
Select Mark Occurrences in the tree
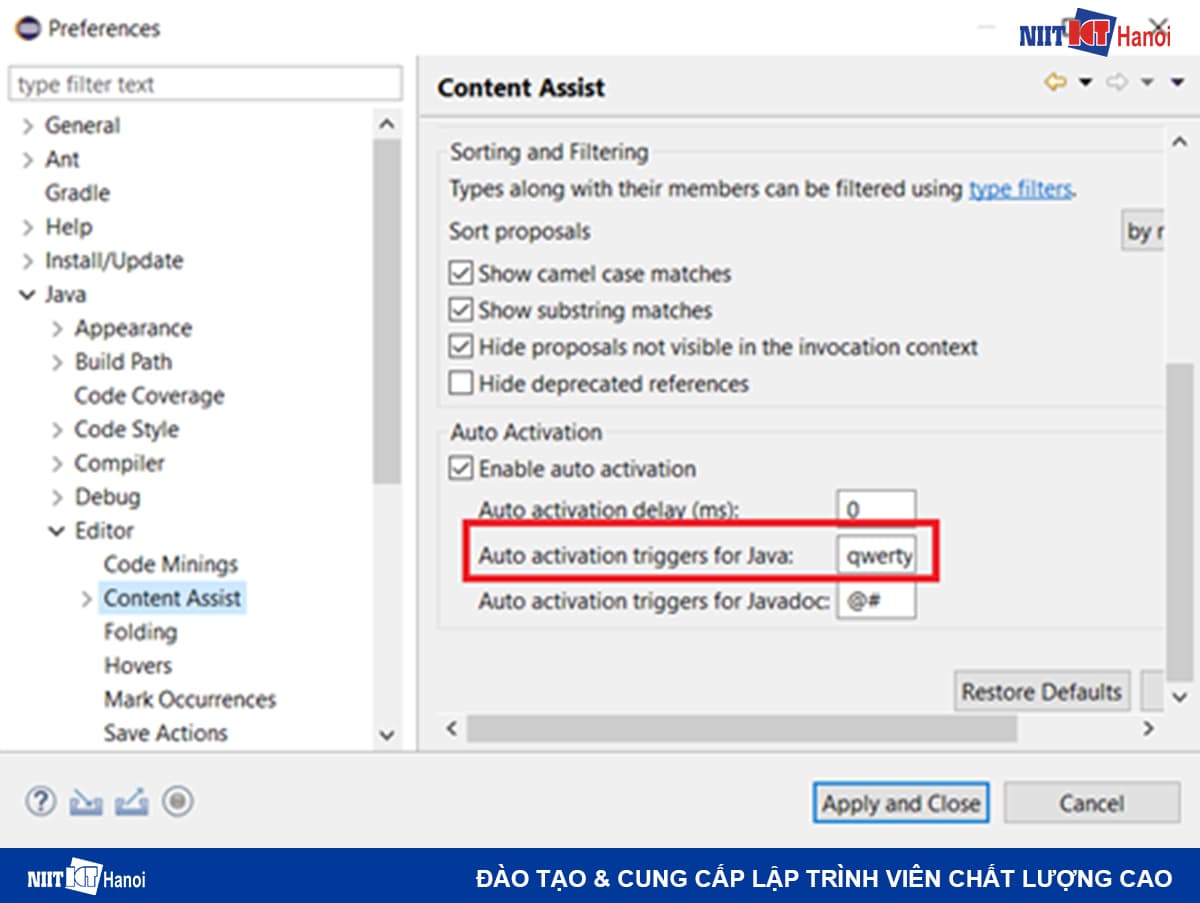(189, 699)
